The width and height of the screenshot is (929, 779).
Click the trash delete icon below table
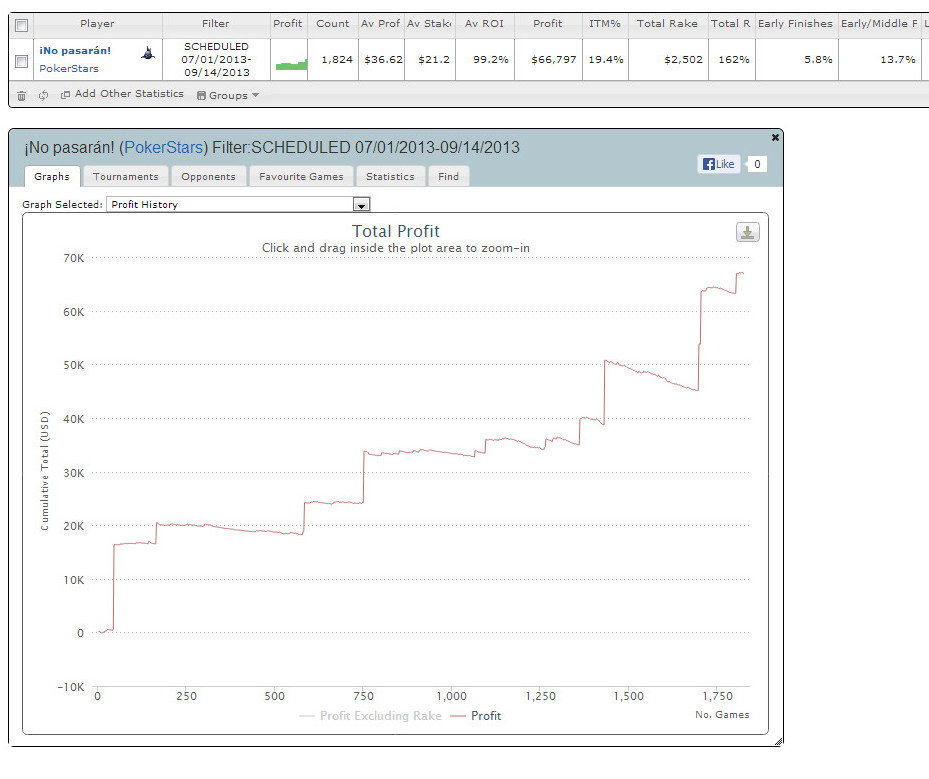coord(22,96)
